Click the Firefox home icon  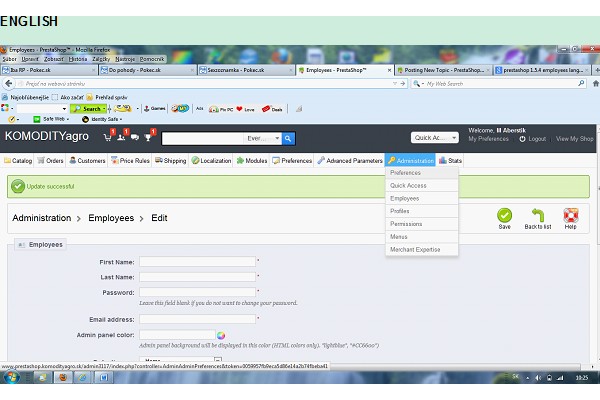click(x=595, y=83)
